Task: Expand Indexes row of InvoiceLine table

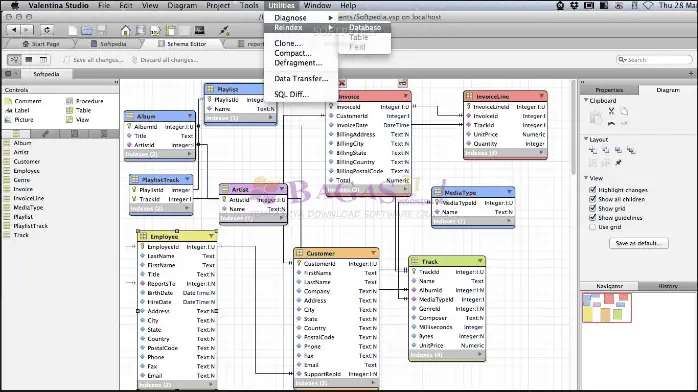Action: tap(542, 153)
